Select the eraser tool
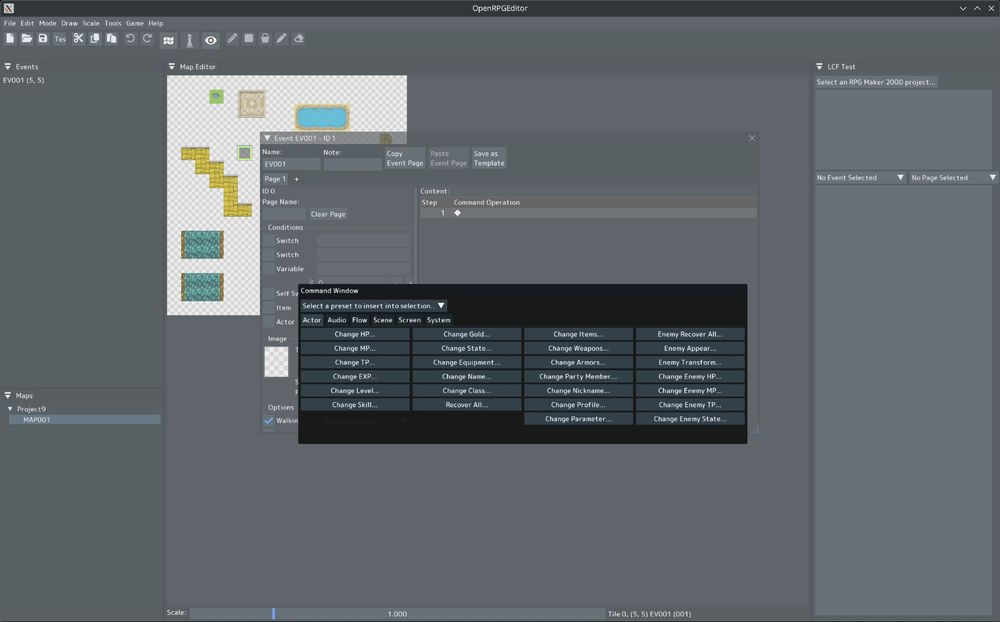The width and height of the screenshot is (1000, 622). pyautogui.click(x=298, y=39)
